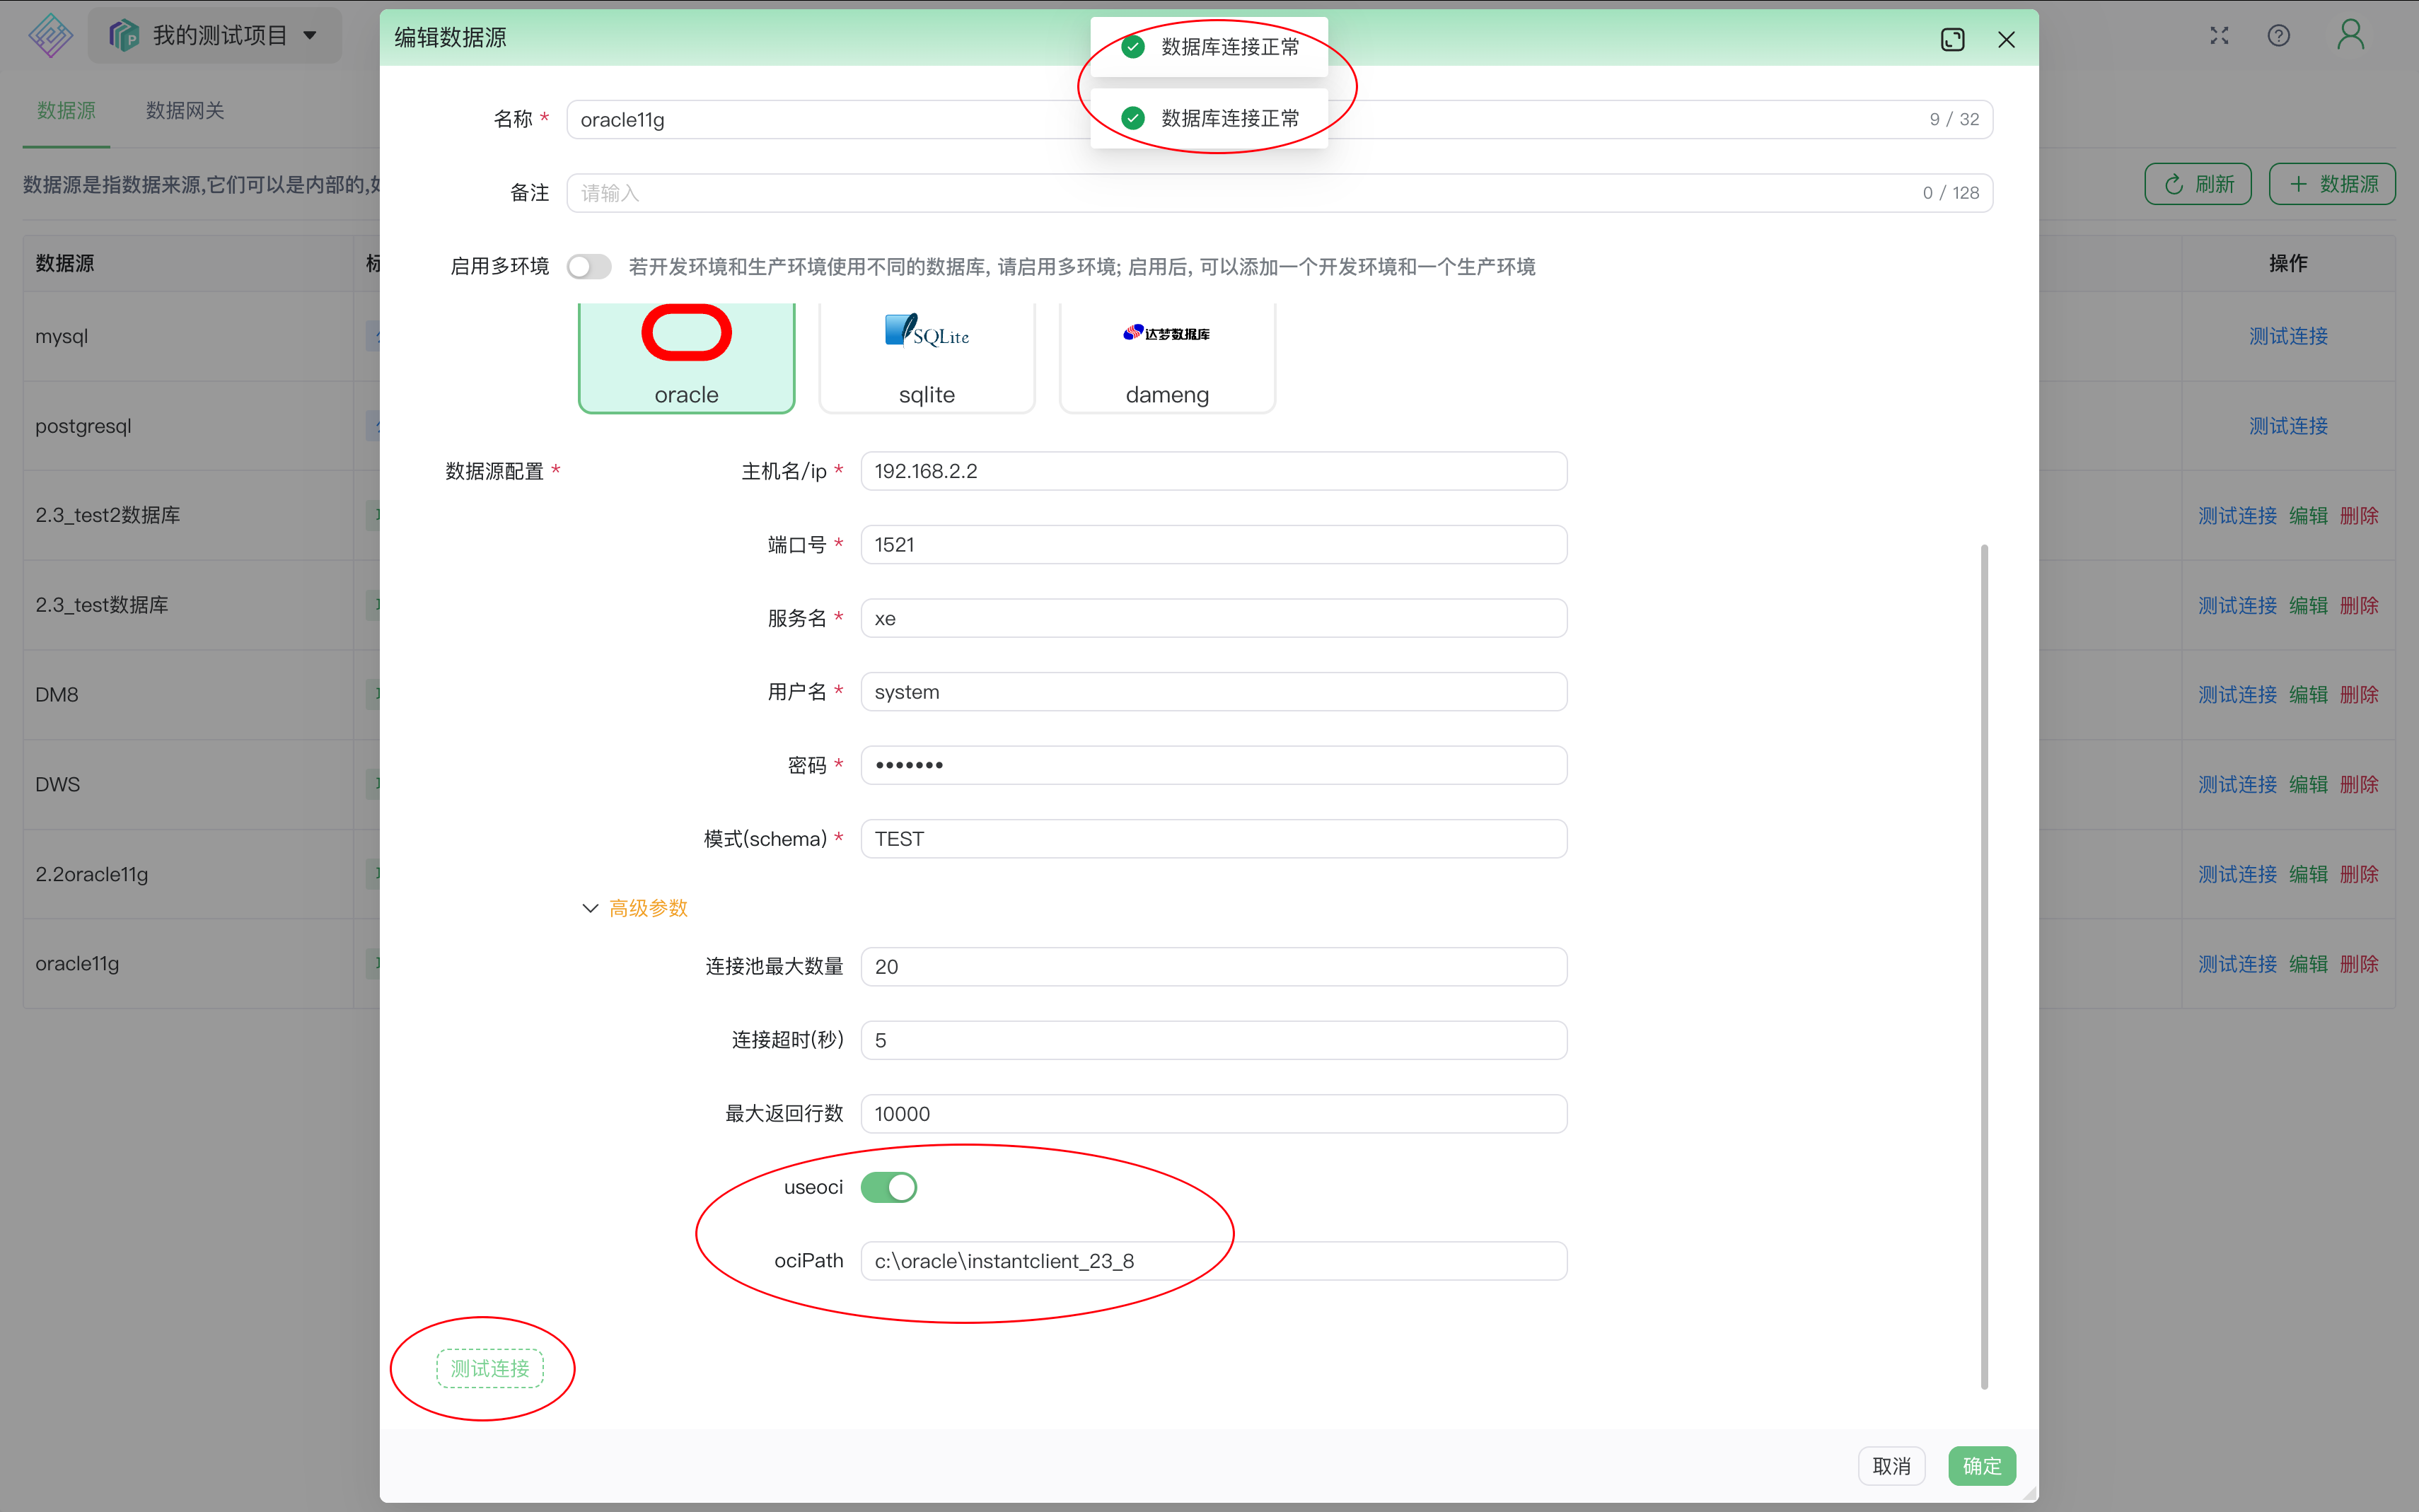This screenshot has height=1512, width=2419.
Task: Click 编辑 for the oracle11g data source
Action: click(2310, 963)
